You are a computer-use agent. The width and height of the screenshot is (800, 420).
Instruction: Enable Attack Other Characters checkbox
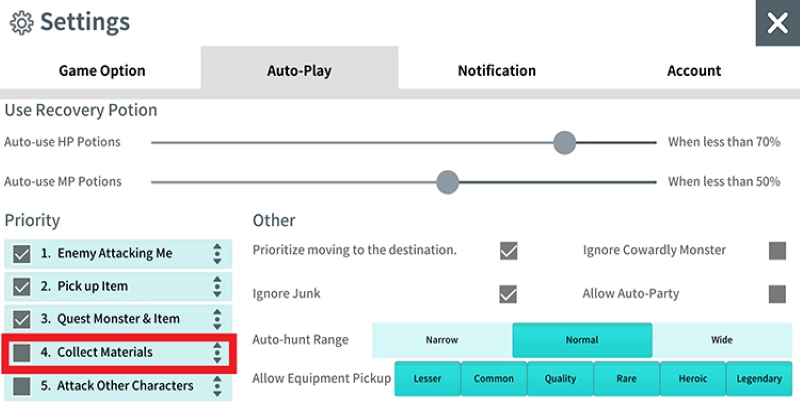(x=22, y=385)
